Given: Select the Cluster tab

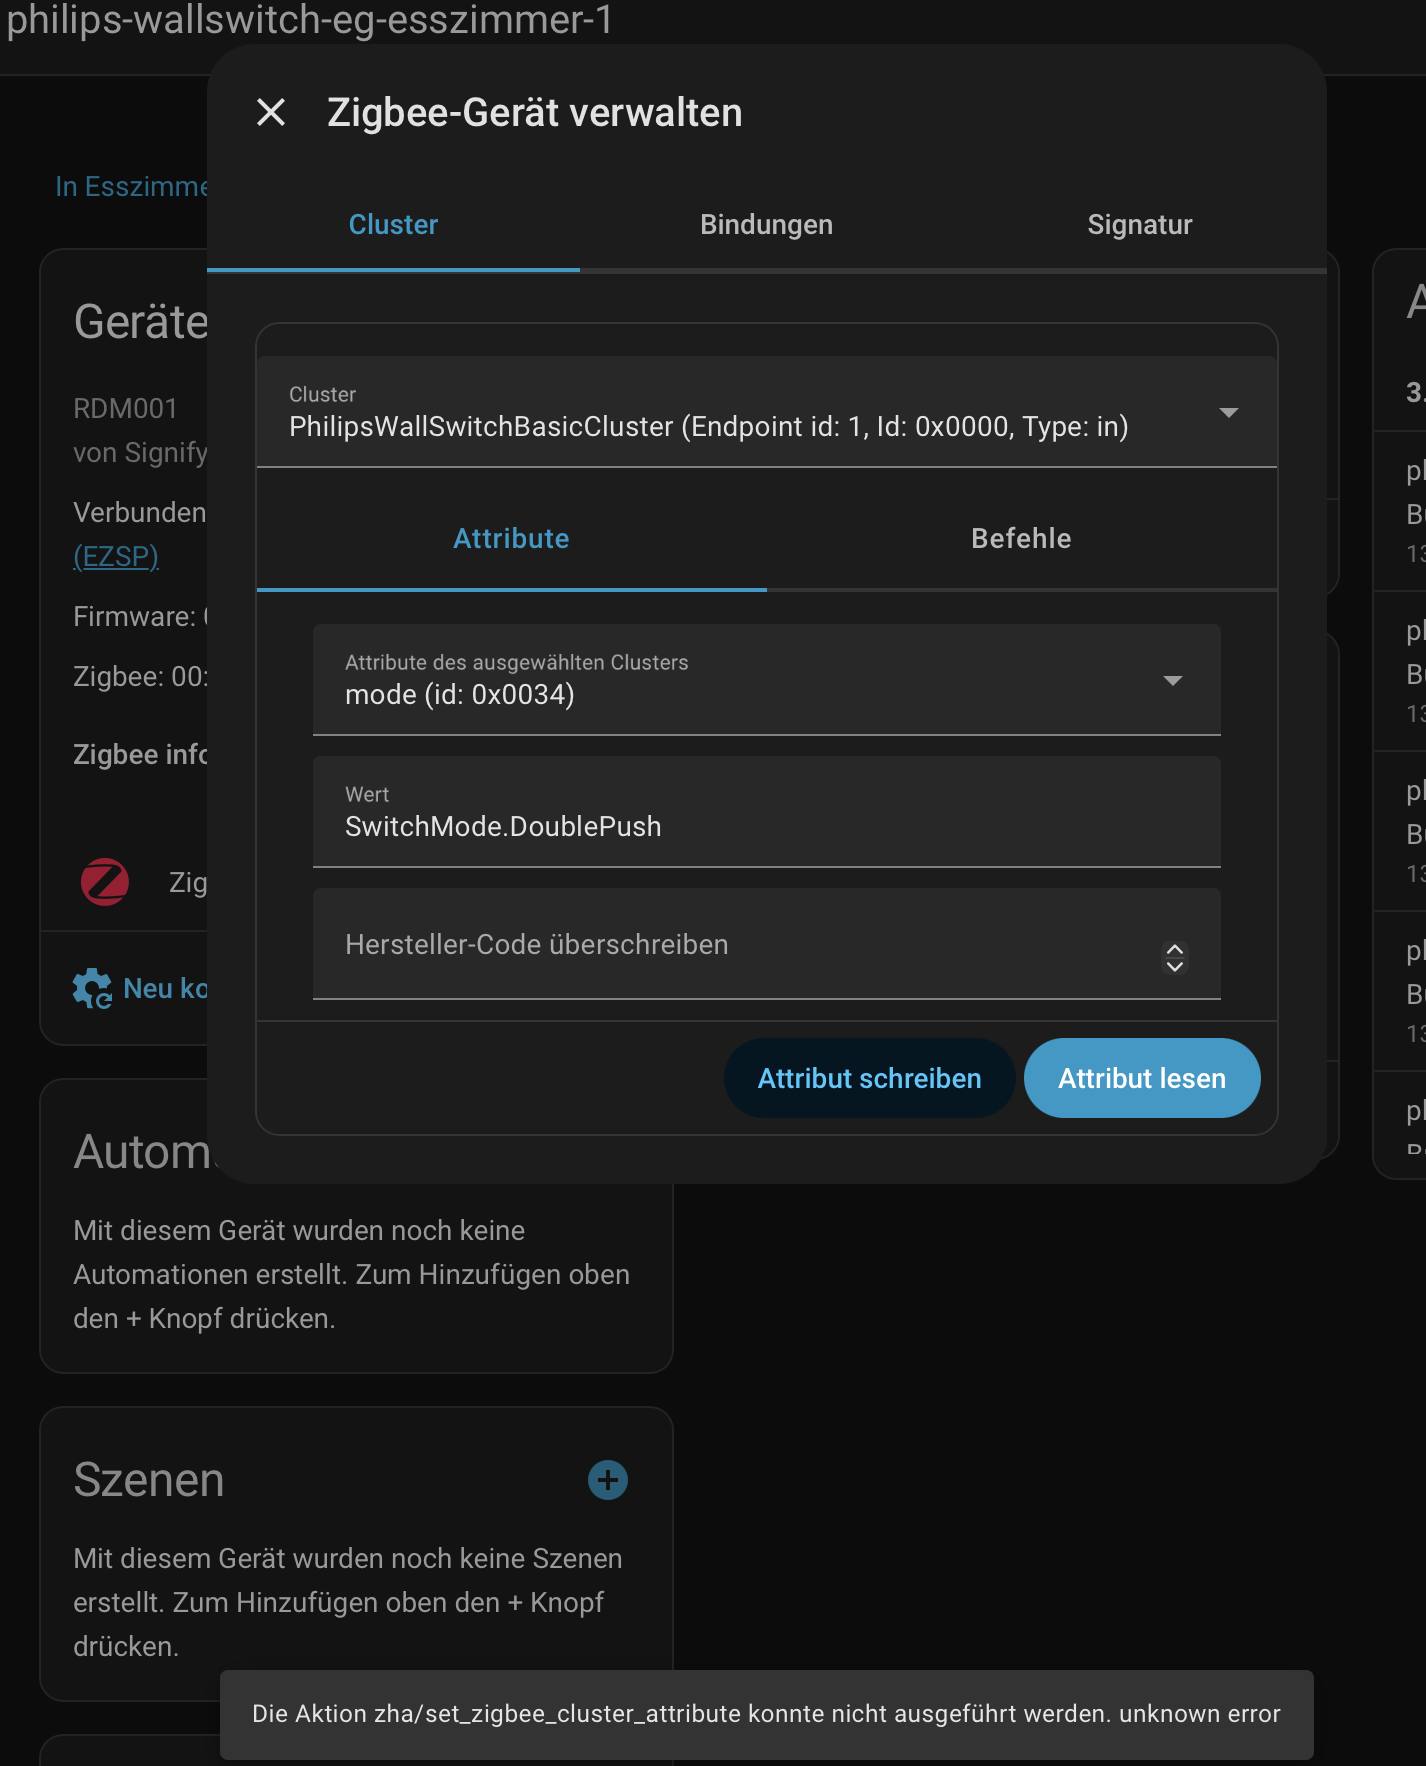Looking at the screenshot, I should (393, 225).
